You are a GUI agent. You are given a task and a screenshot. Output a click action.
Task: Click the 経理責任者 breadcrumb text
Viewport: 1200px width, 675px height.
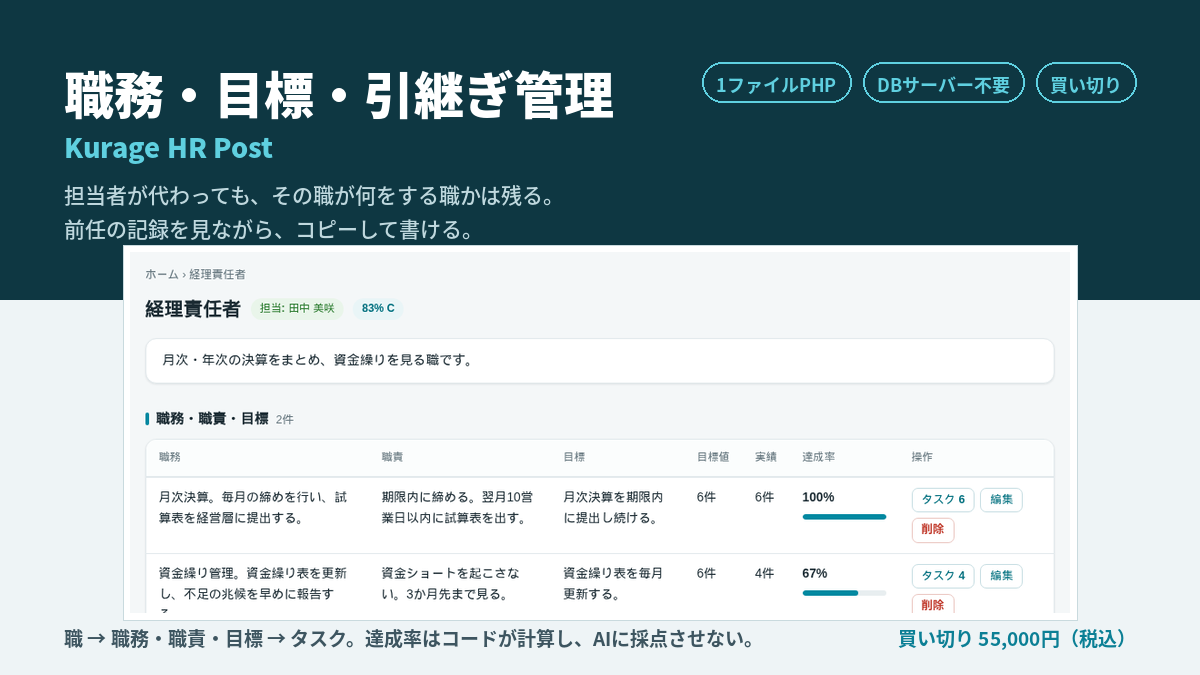pos(217,274)
